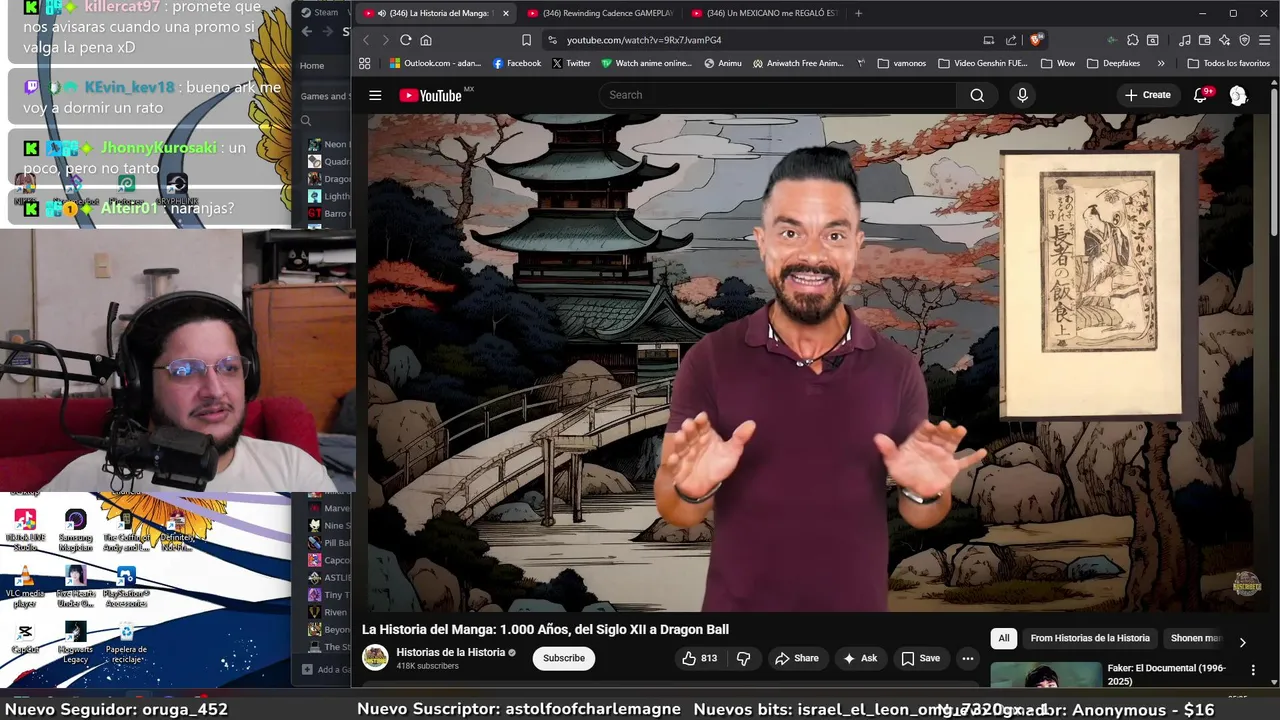Image resolution: width=1280 pixels, height=720 pixels.
Task: Expand the hidden bookmarks overflow chevron
Action: [x=1160, y=63]
